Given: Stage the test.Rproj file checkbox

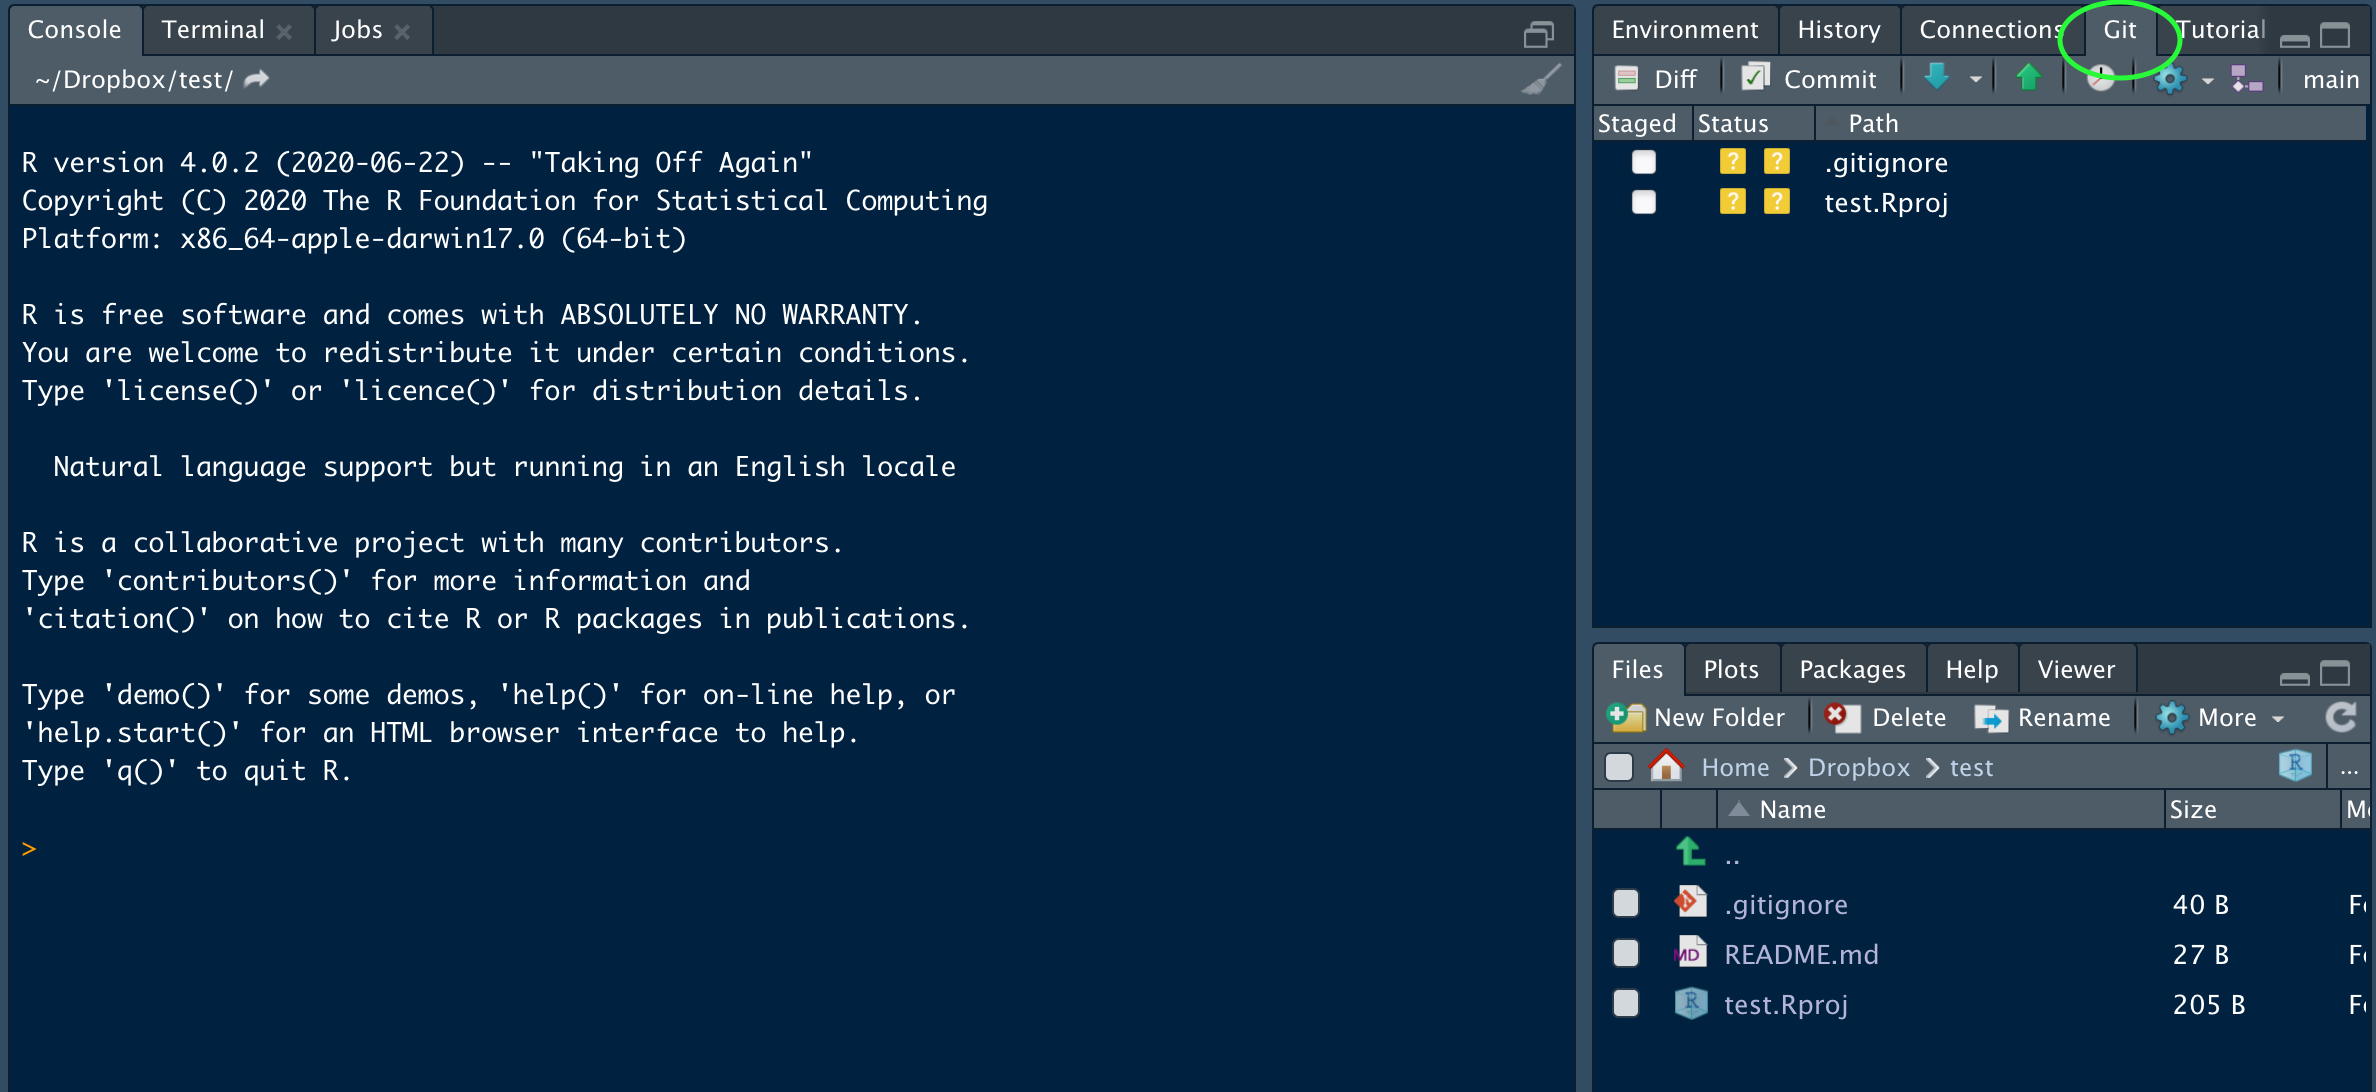Looking at the screenshot, I should click(x=1643, y=202).
